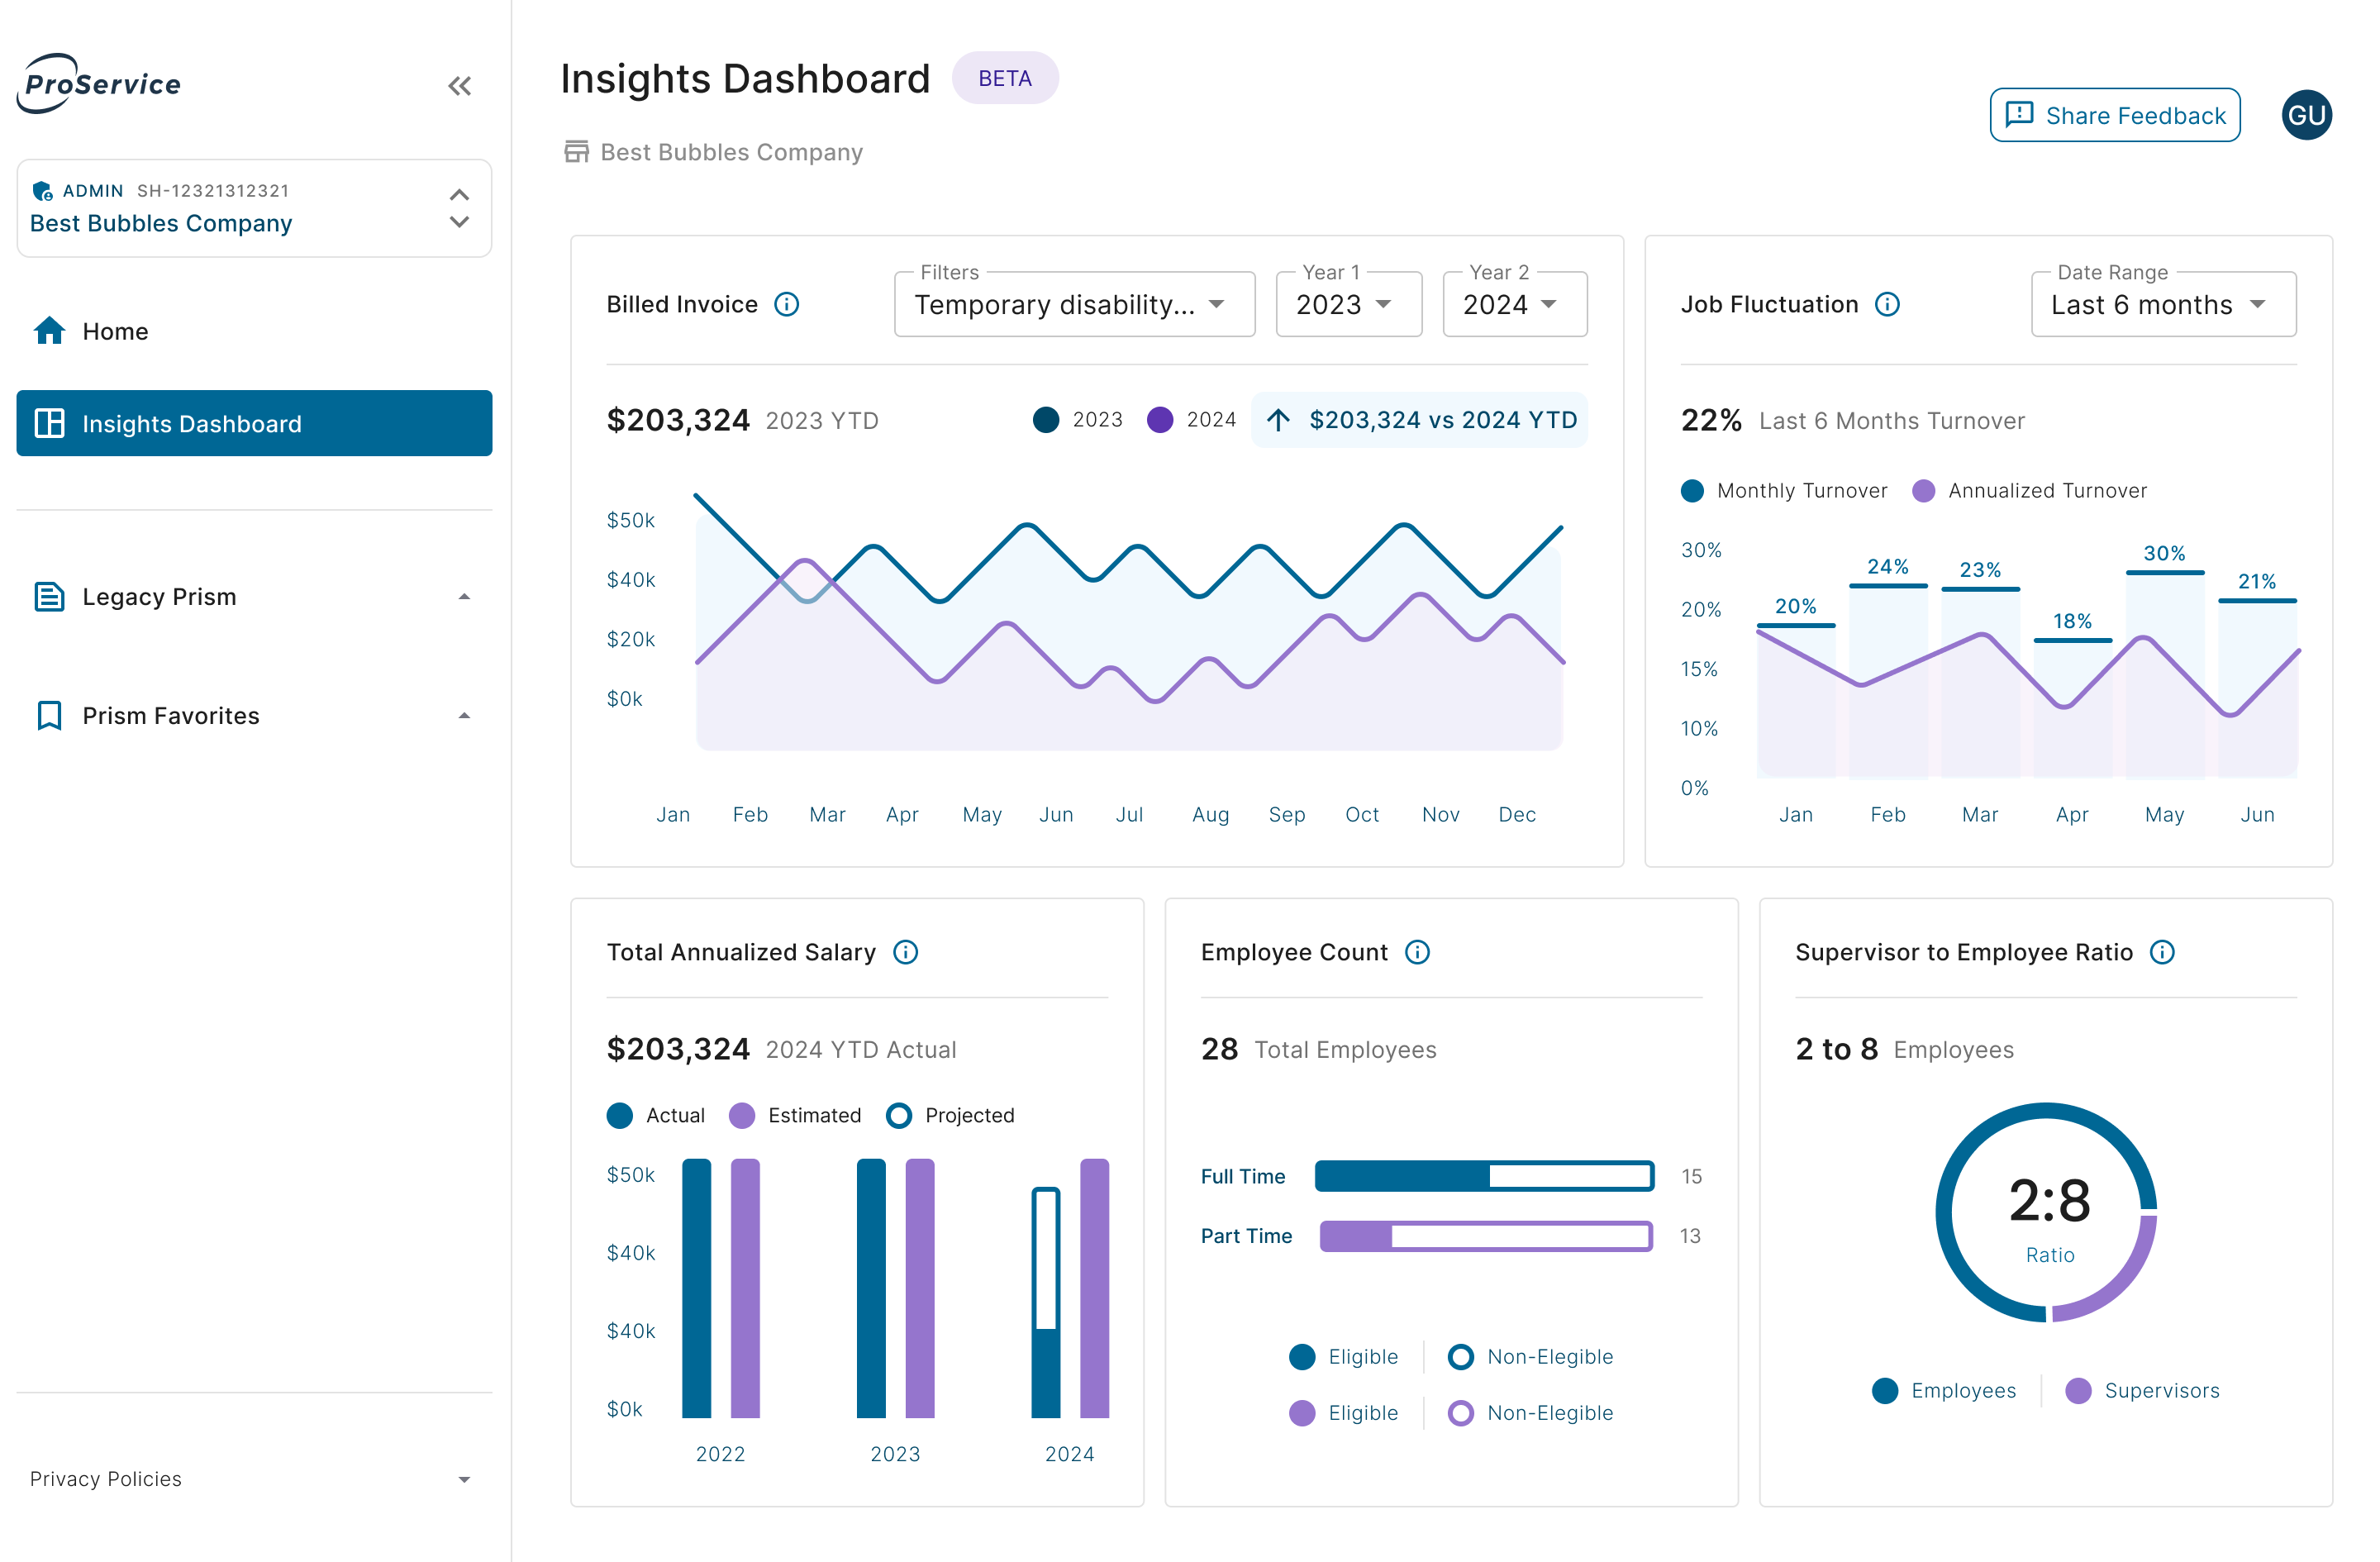The height and width of the screenshot is (1562, 2380).
Task: Open the Filters dropdown showing Temporary disability
Action: [1074, 305]
